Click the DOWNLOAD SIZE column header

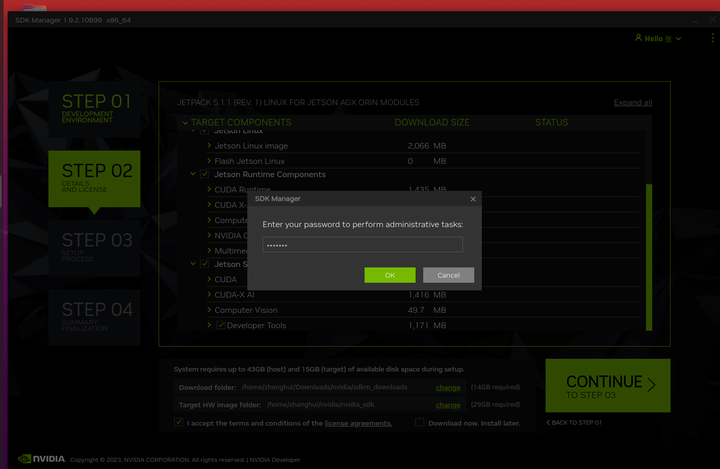(432, 123)
